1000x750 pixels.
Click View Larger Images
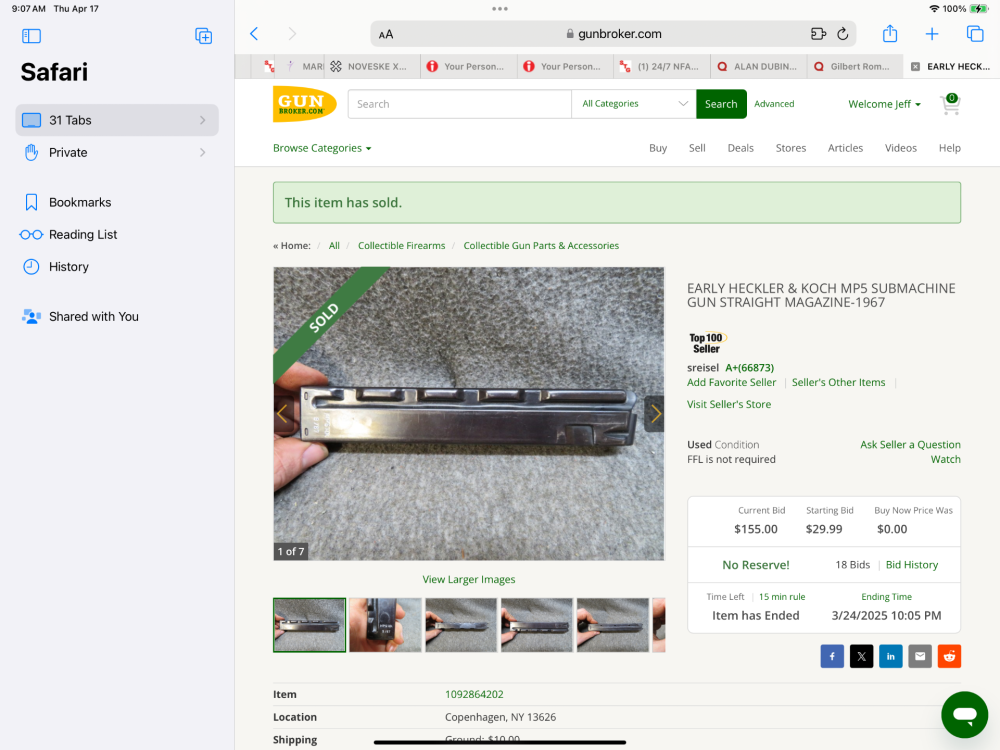(469, 580)
